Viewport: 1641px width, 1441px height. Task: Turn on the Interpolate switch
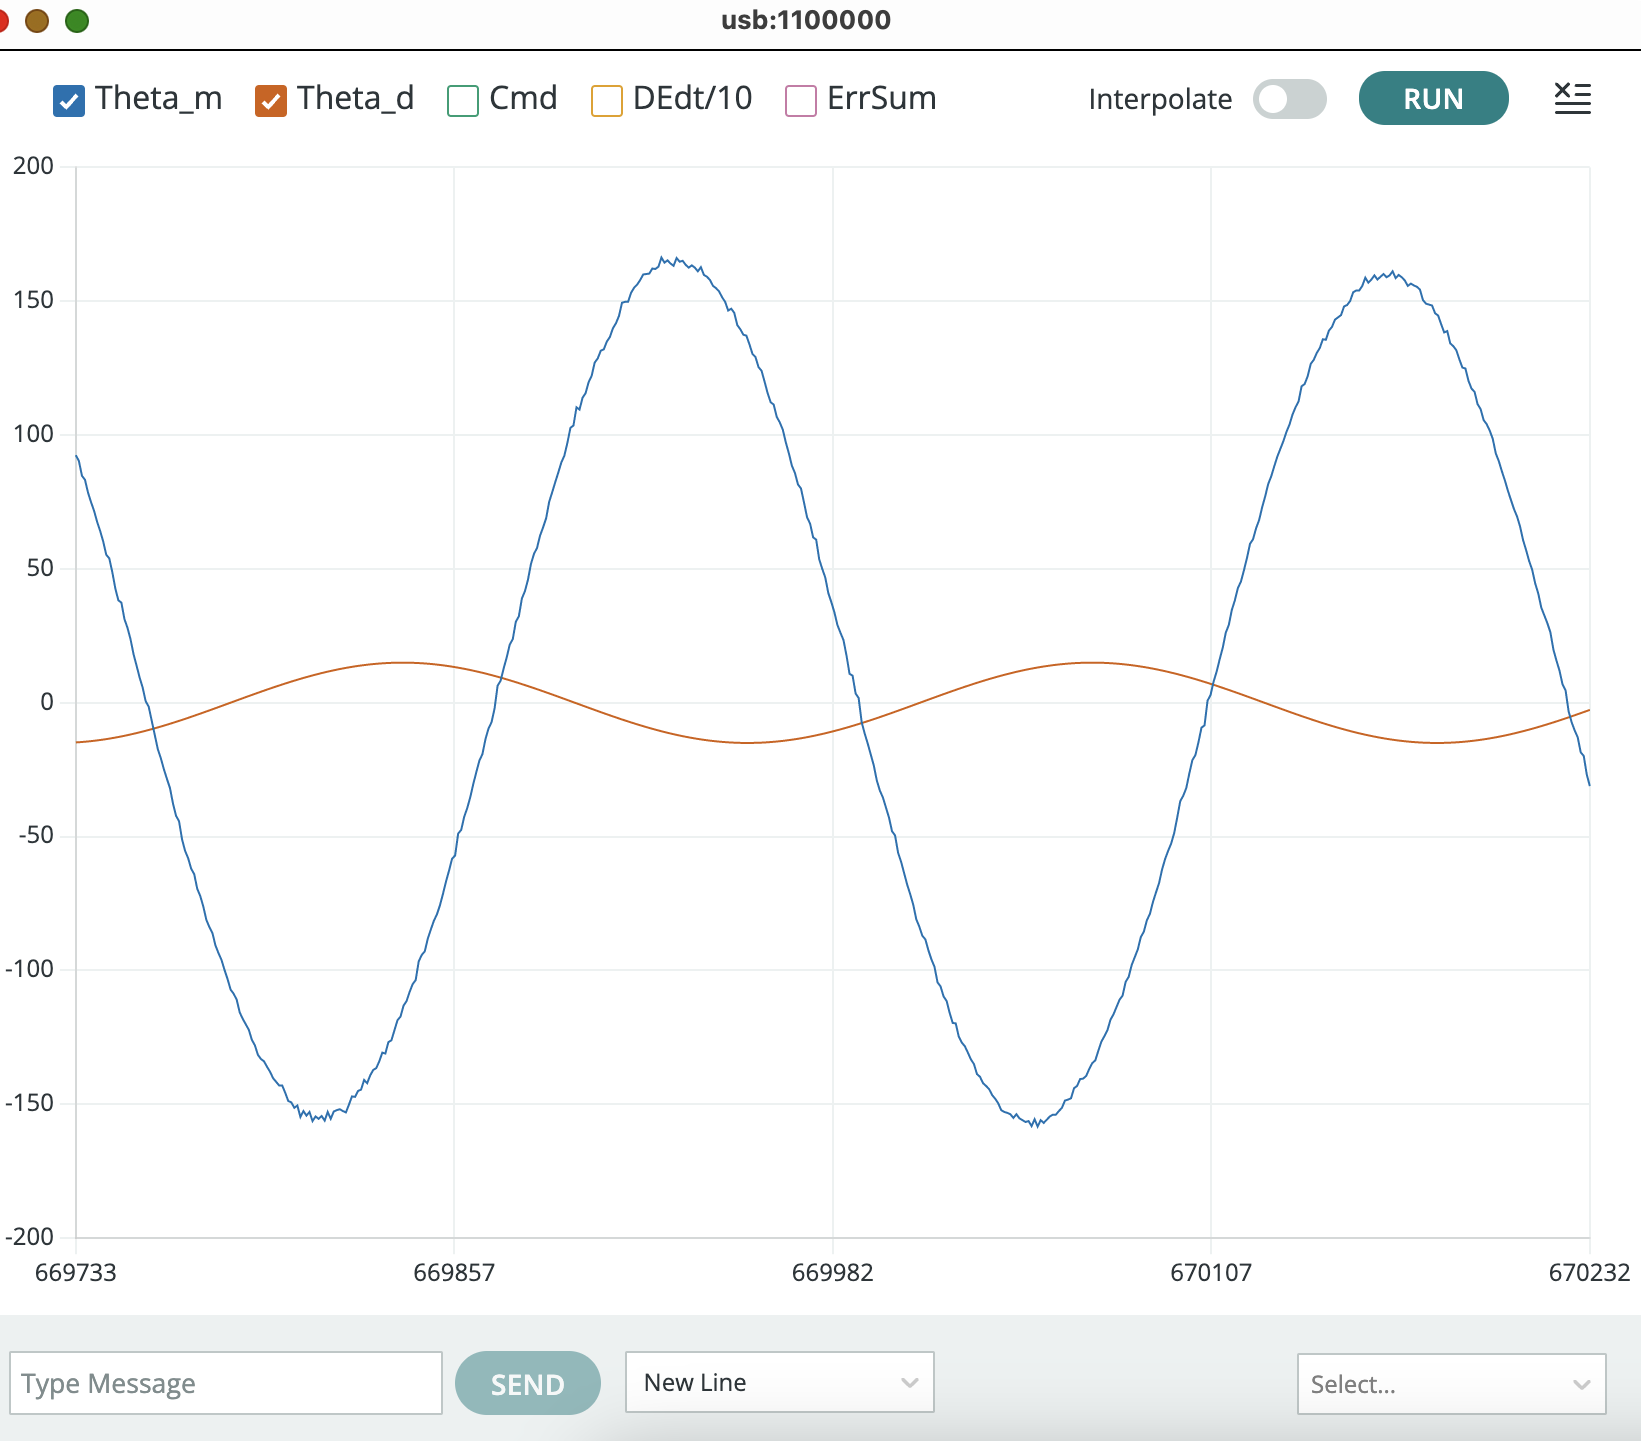1289,99
